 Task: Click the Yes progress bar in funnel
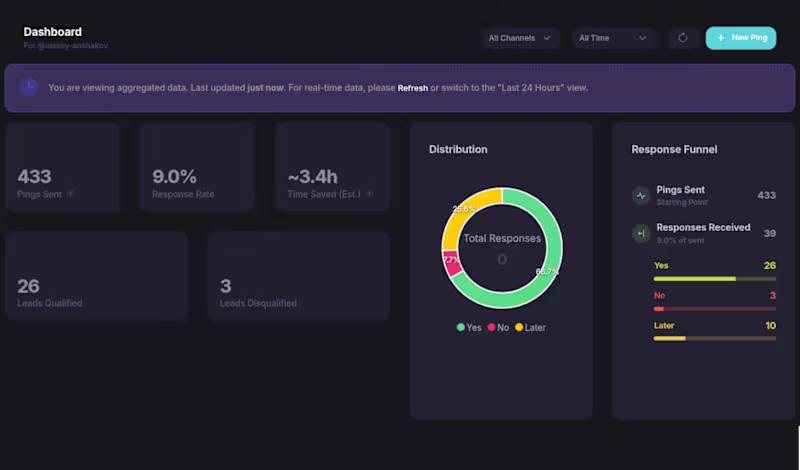pos(714,279)
